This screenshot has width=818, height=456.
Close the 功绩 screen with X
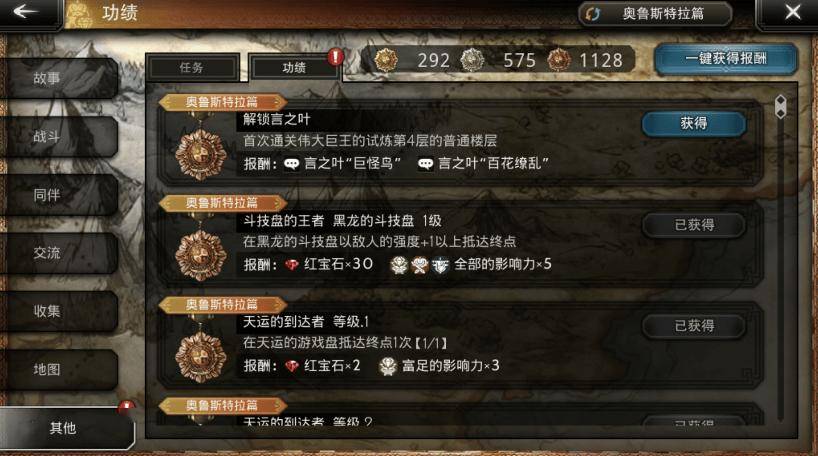[x=793, y=12]
